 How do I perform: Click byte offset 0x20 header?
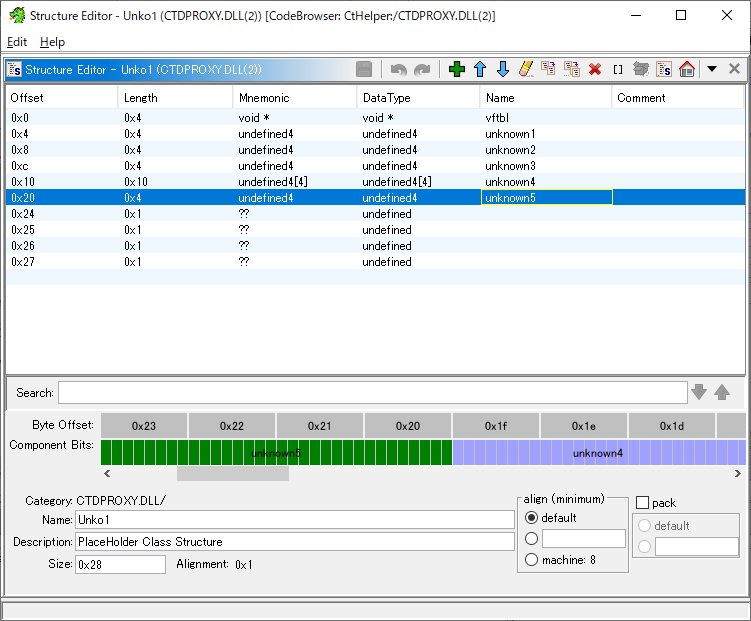[408, 426]
